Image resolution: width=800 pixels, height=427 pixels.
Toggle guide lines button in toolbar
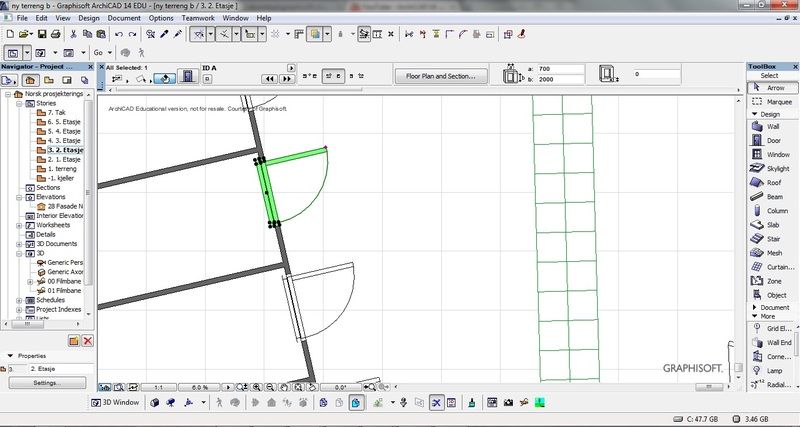coord(198,34)
